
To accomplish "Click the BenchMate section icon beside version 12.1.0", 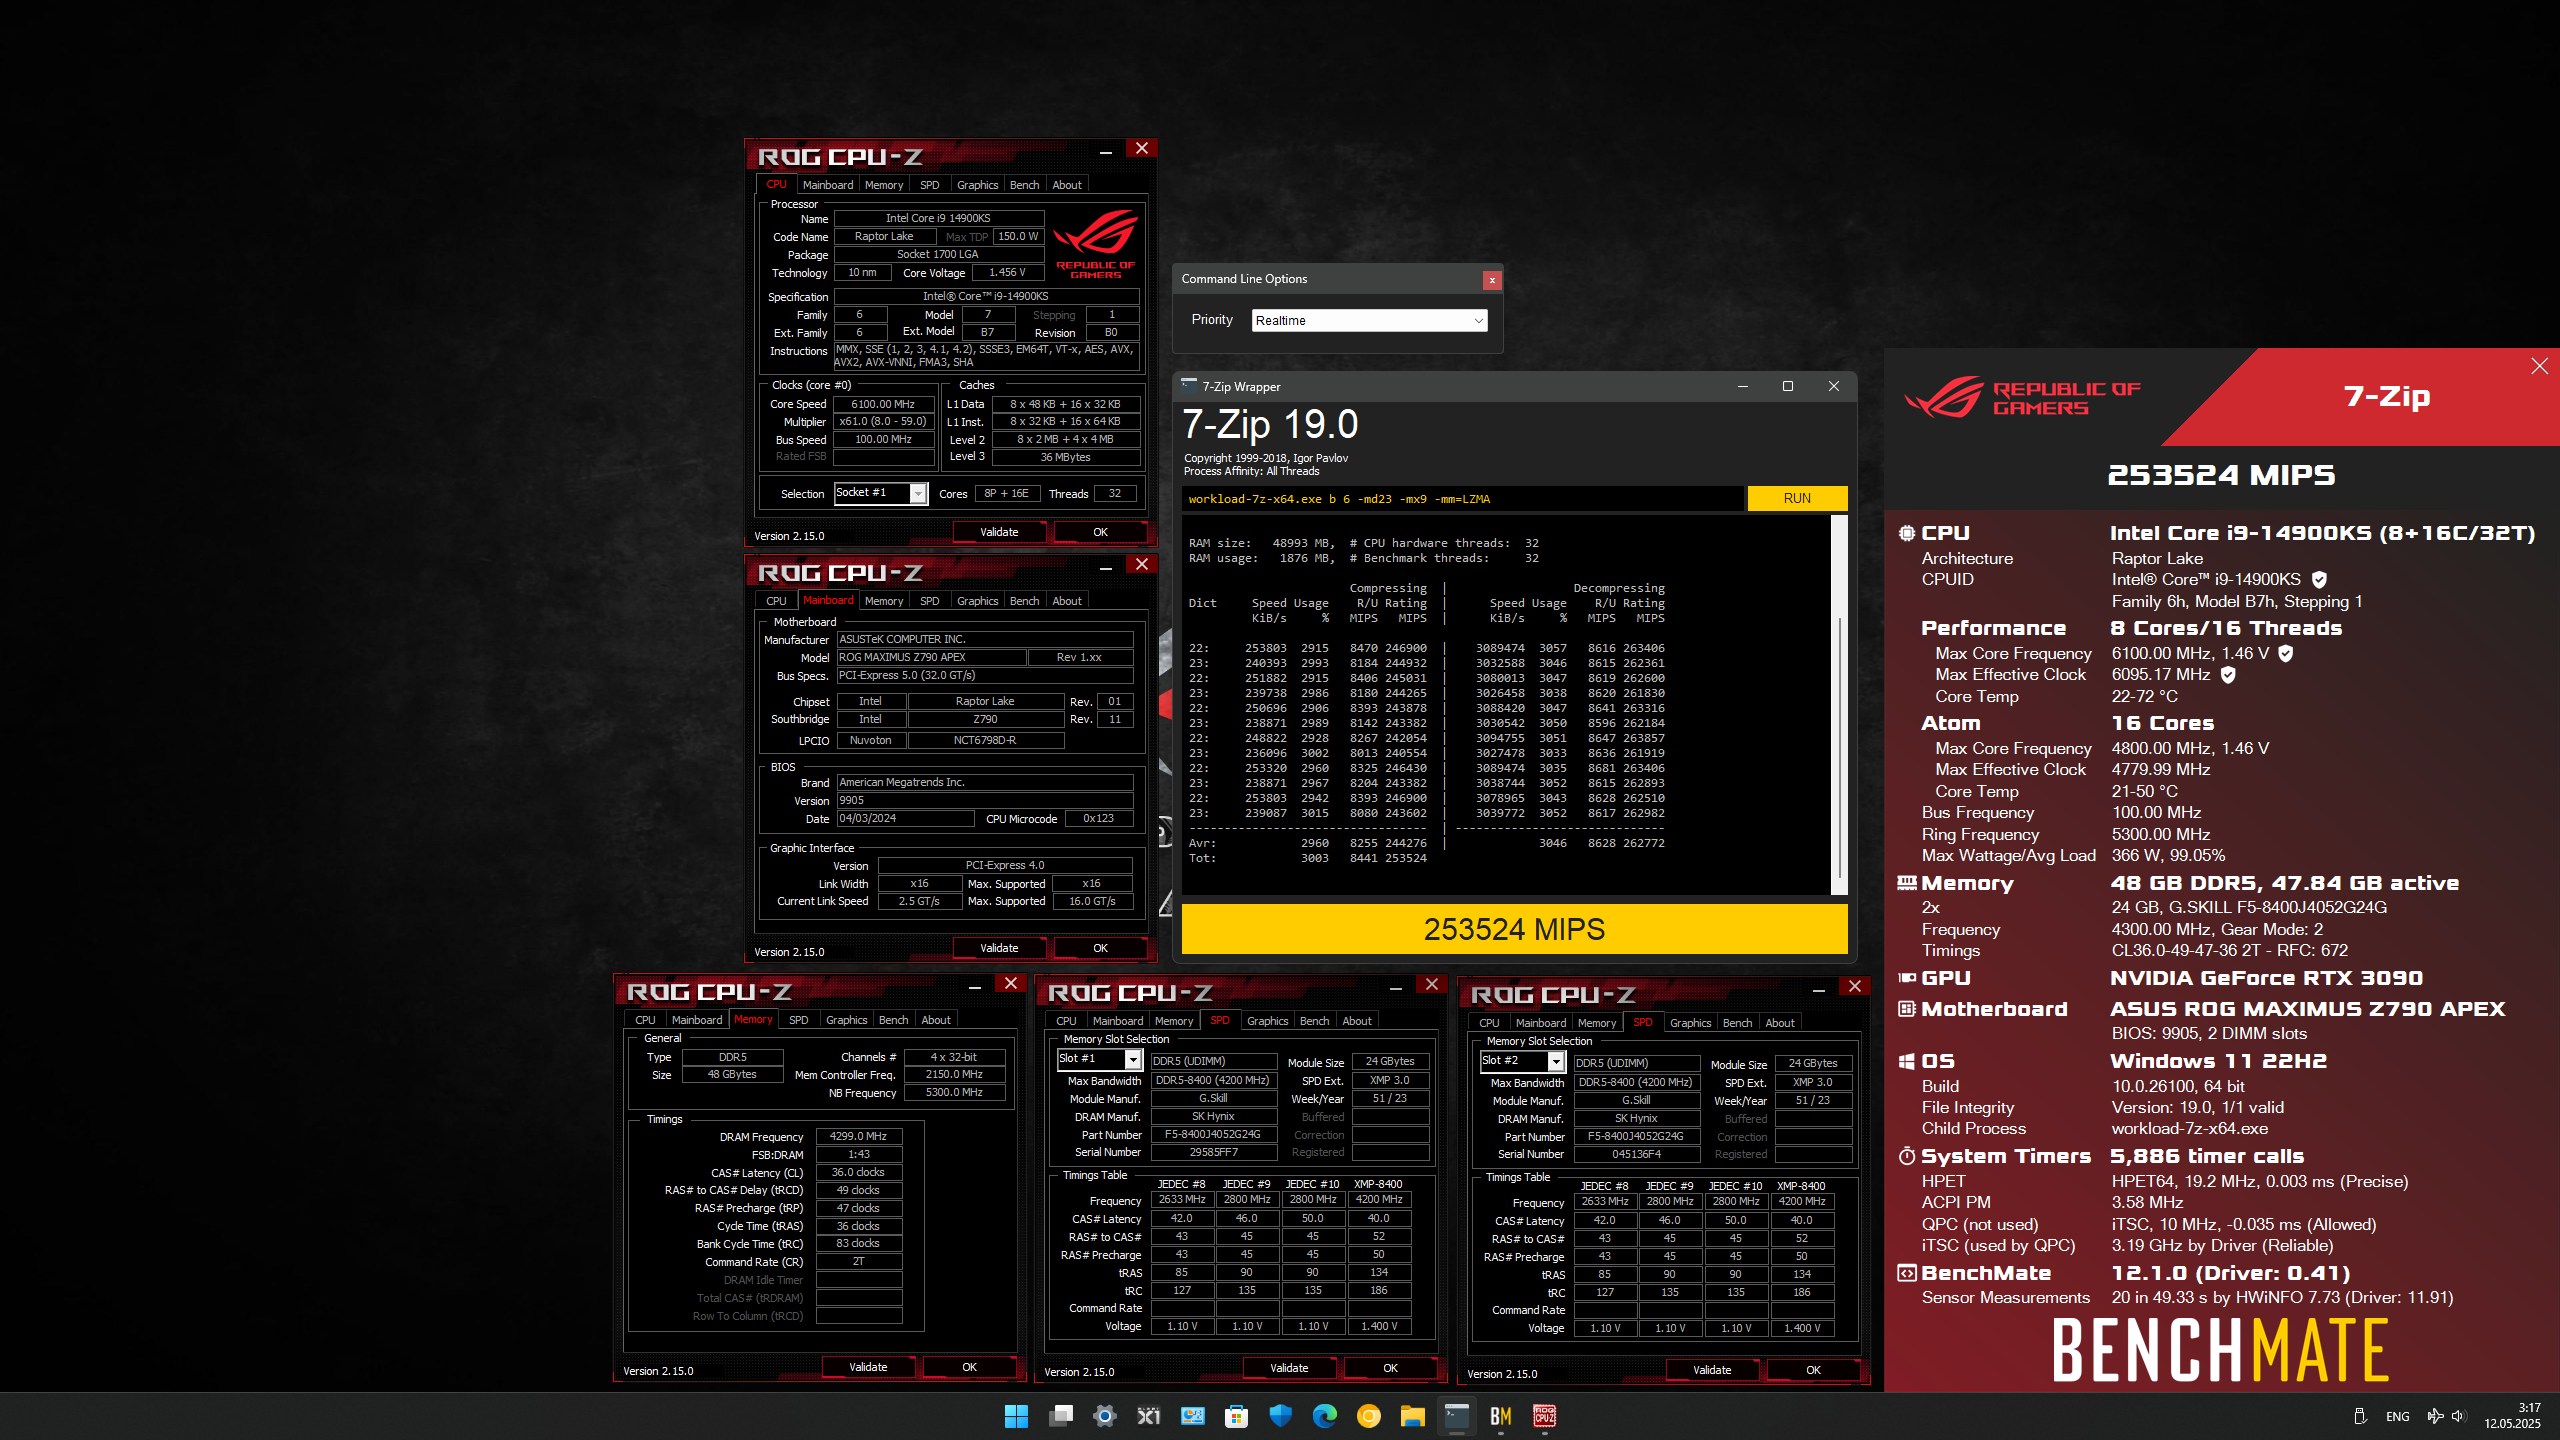I will pos(1907,1273).
